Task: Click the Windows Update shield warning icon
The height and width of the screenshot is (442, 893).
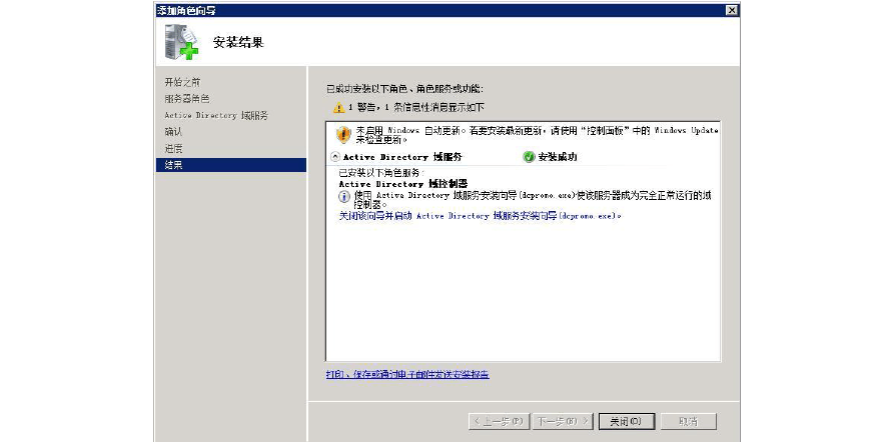Action: tap(343, 134)
